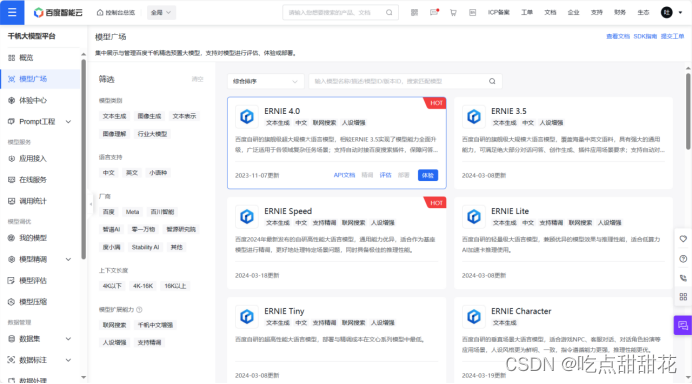692x384 pixels.
Task: Toggle the 中文 language filter
Action: coord(109,173)
